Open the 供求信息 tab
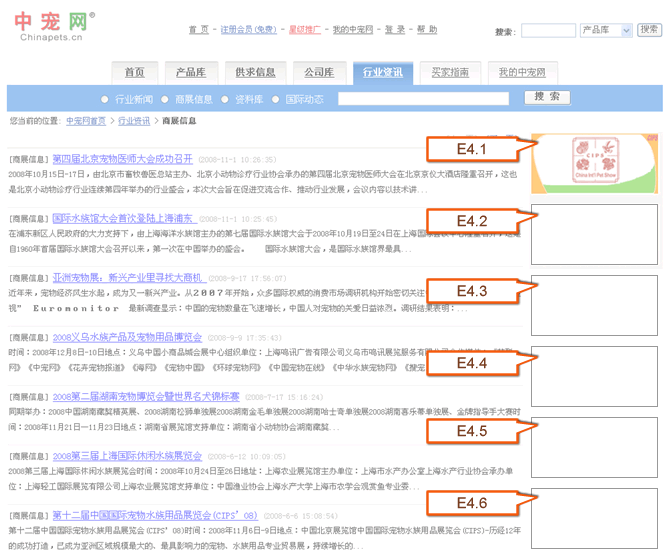 (255, 72)
